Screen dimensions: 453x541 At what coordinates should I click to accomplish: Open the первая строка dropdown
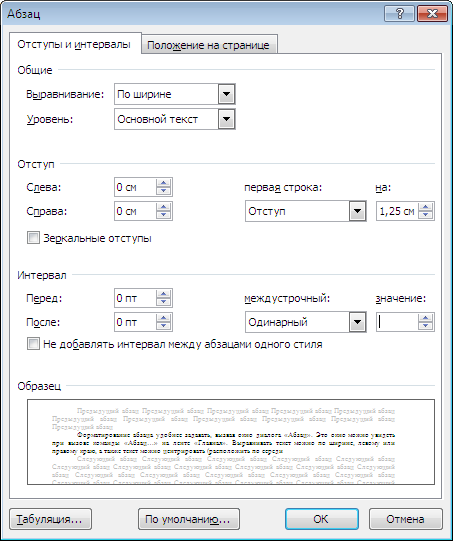pos(357,211)
